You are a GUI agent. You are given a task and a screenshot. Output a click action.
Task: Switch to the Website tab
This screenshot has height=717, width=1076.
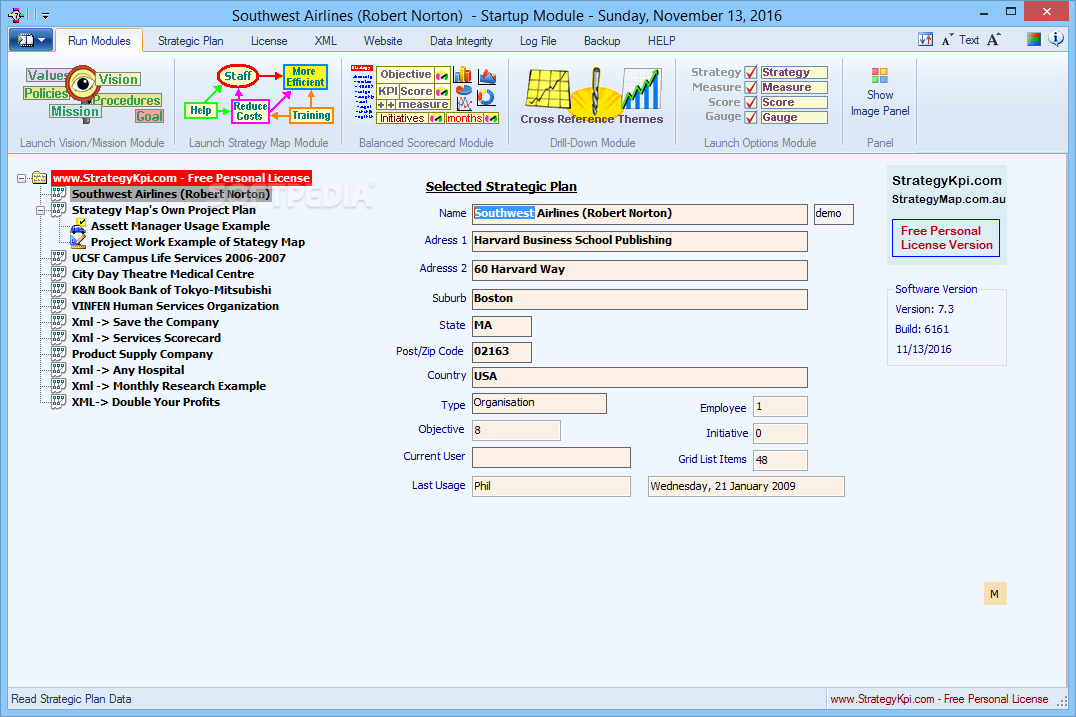coord(383,40)
